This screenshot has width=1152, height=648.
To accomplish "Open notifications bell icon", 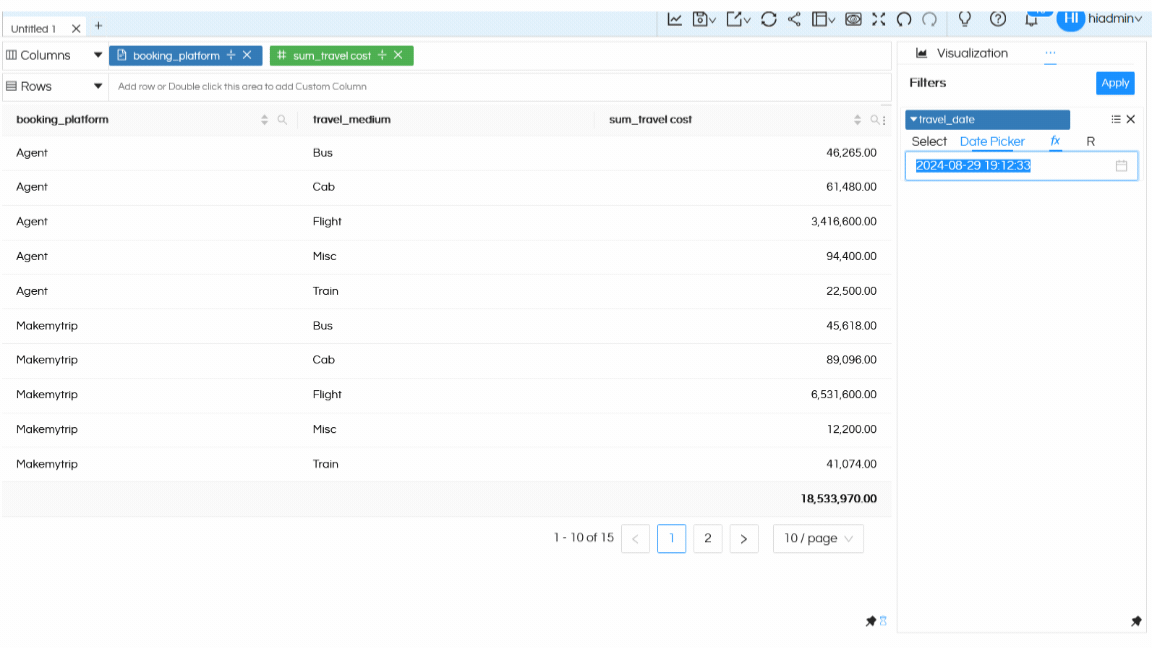I will (1032, 19).
